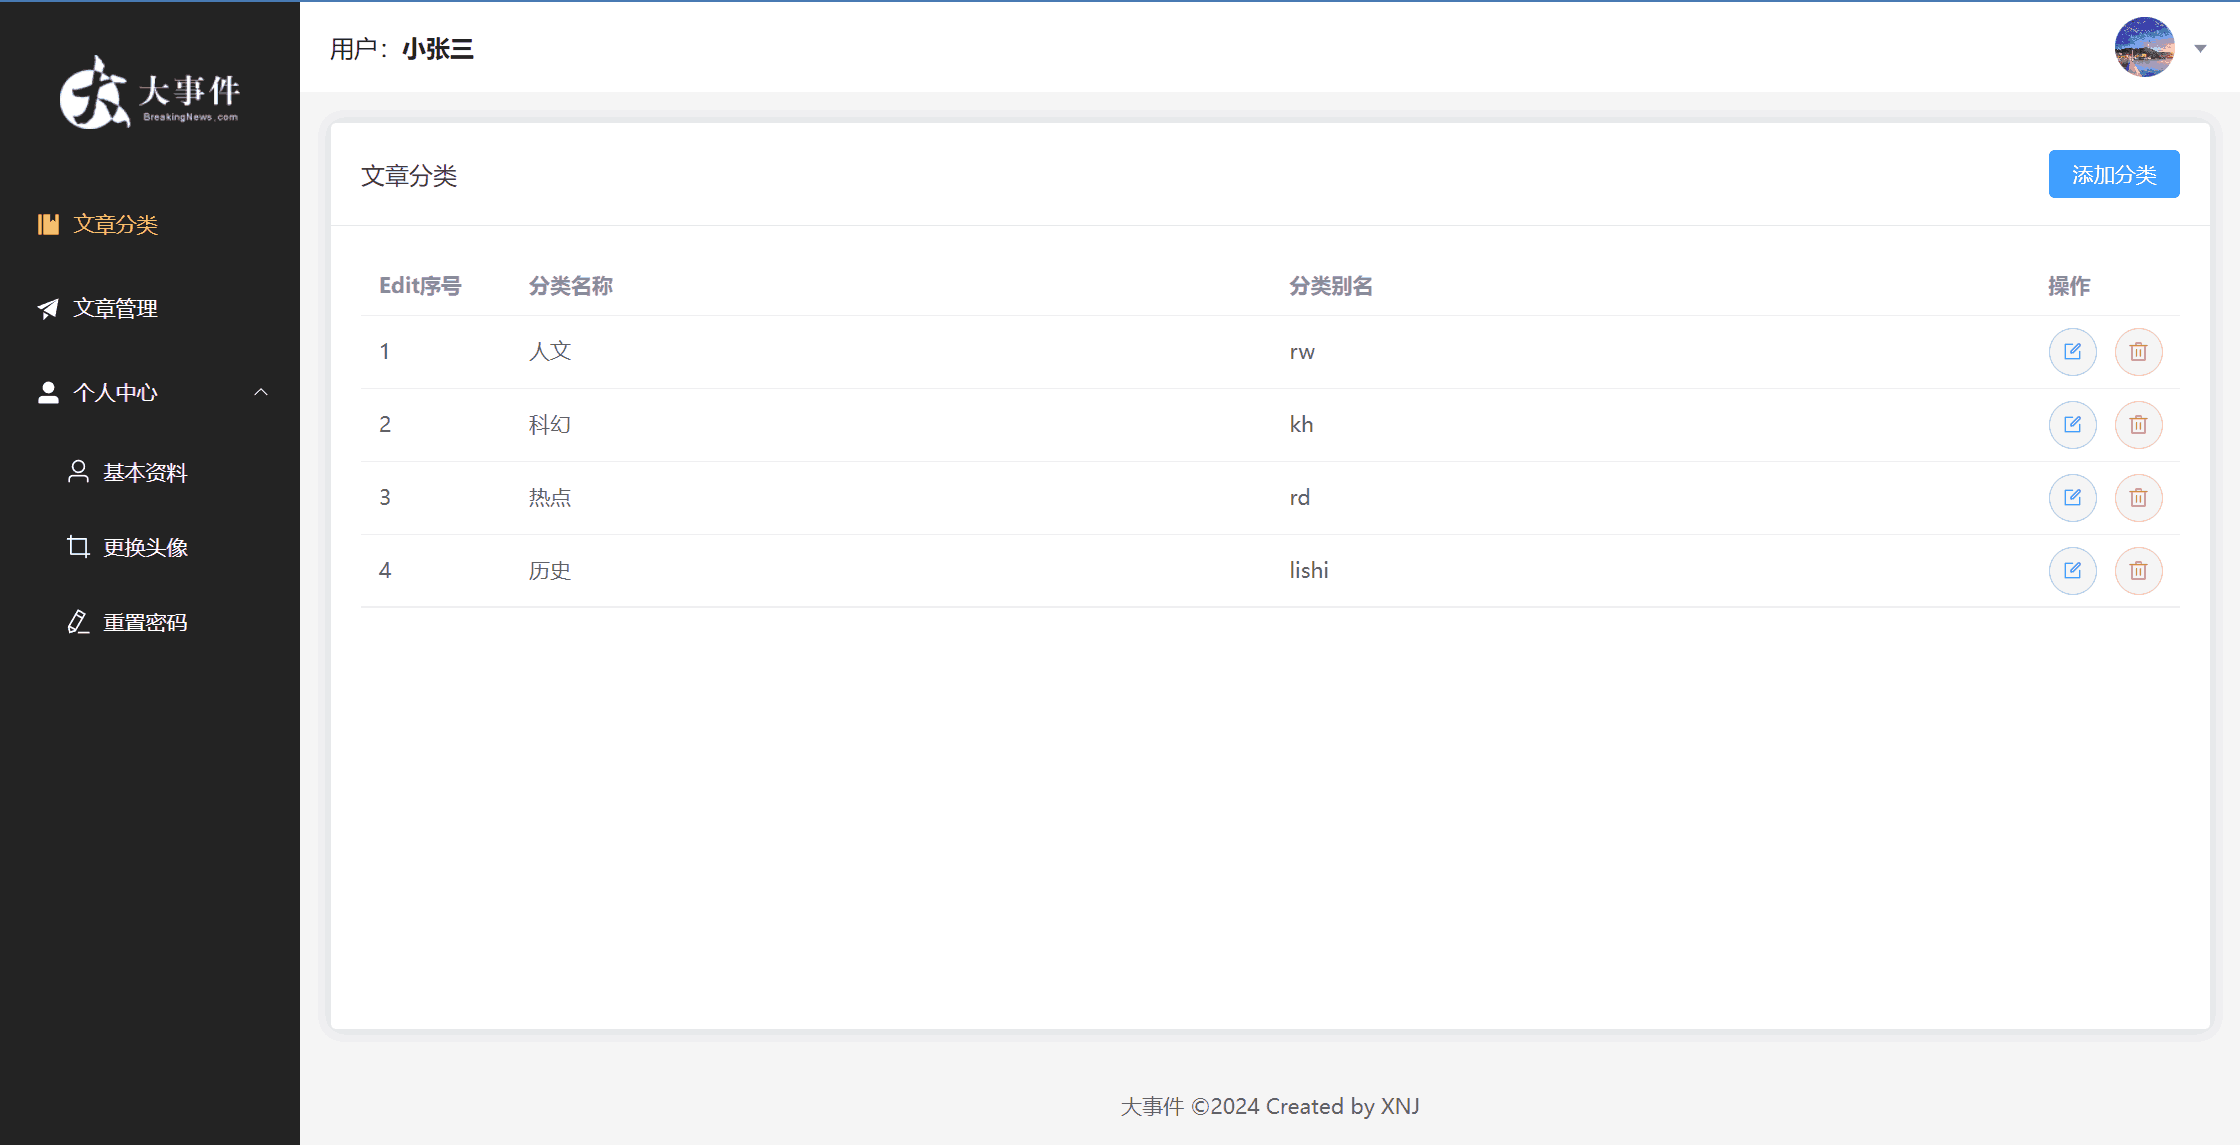Click the 添加分类 button
Viewport: 2240px width, 1145px height.
2113,175
